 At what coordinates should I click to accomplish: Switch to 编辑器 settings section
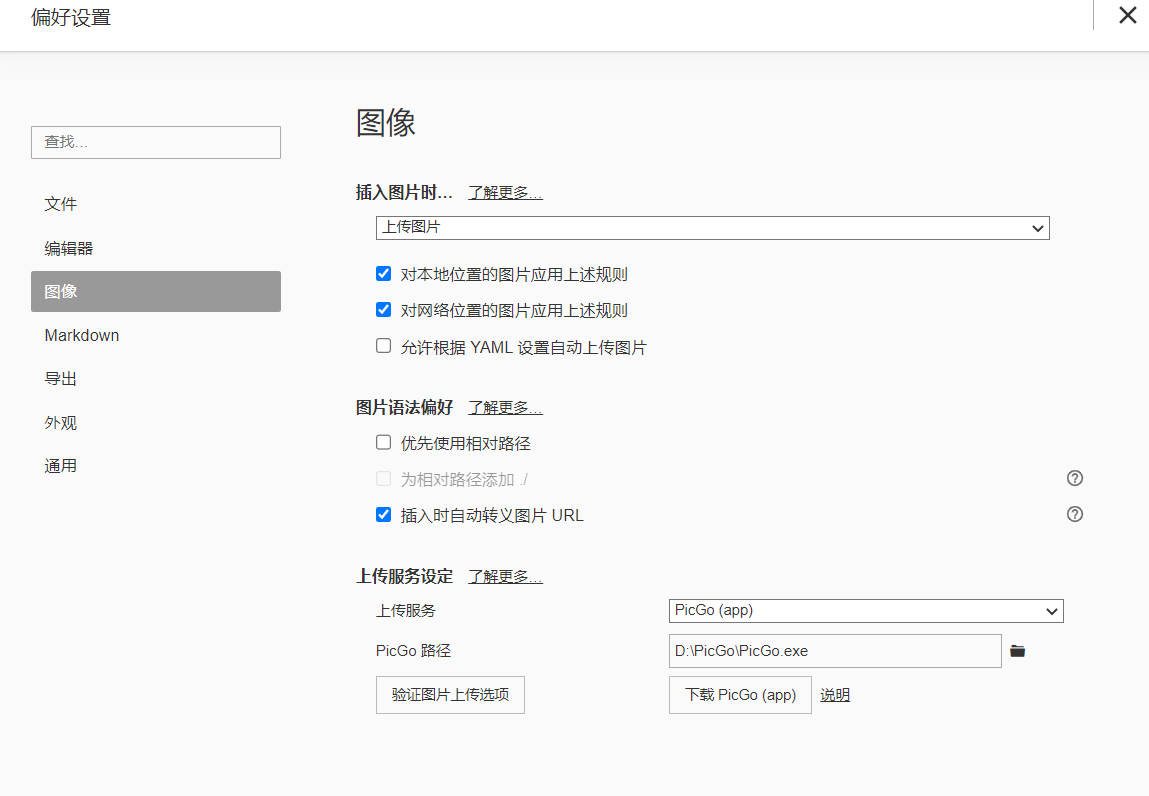tap(69, 248)
